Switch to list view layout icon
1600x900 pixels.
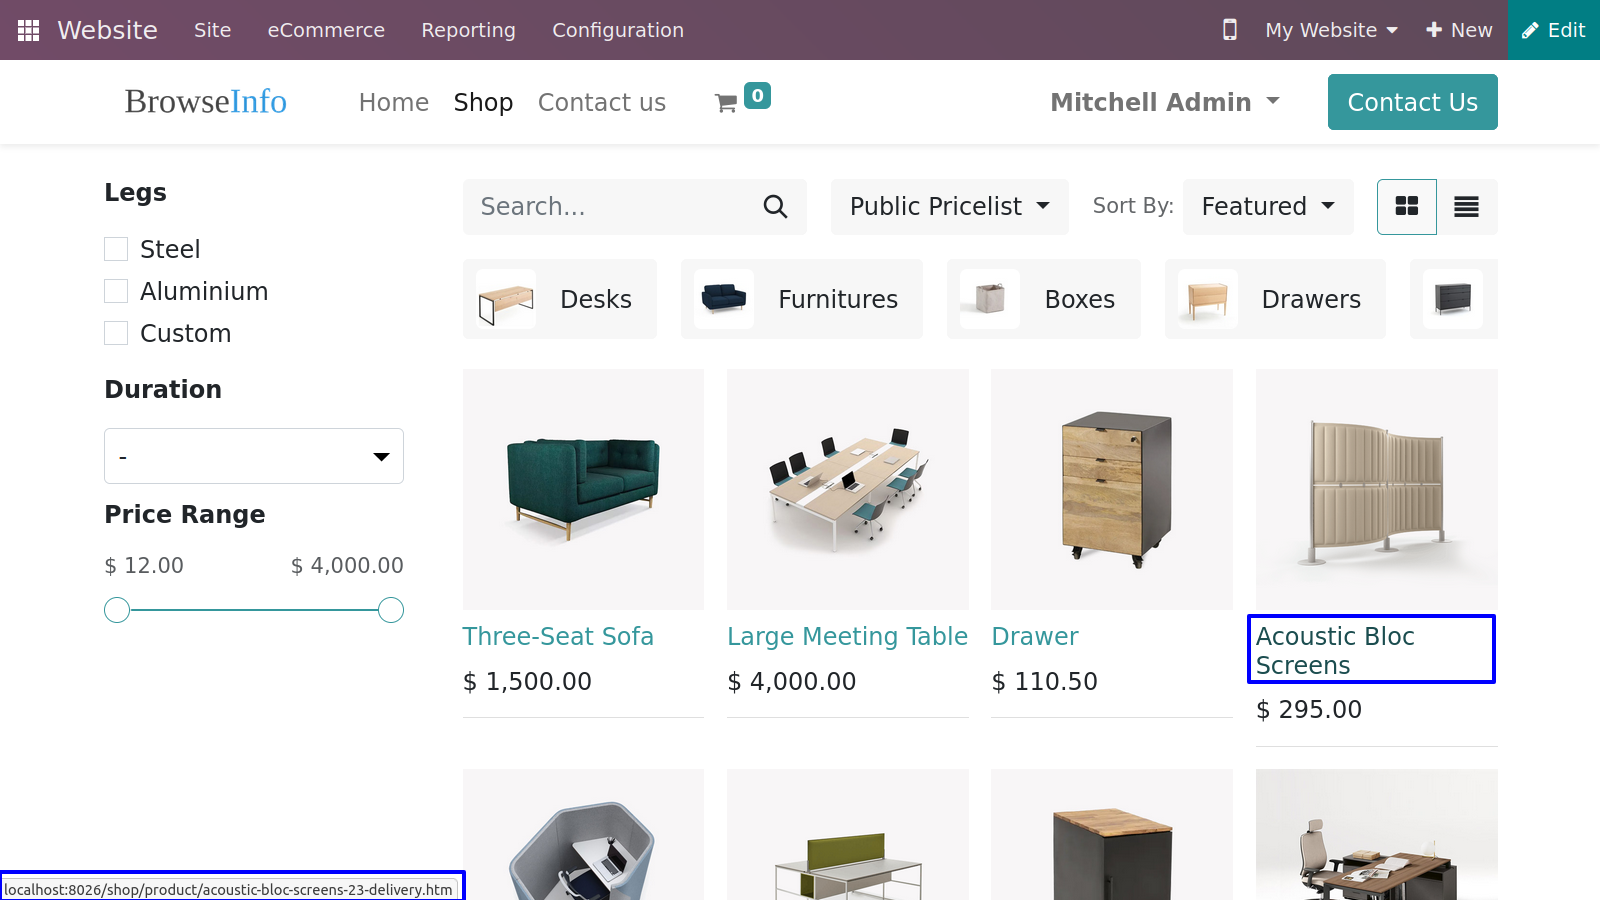1467,207
